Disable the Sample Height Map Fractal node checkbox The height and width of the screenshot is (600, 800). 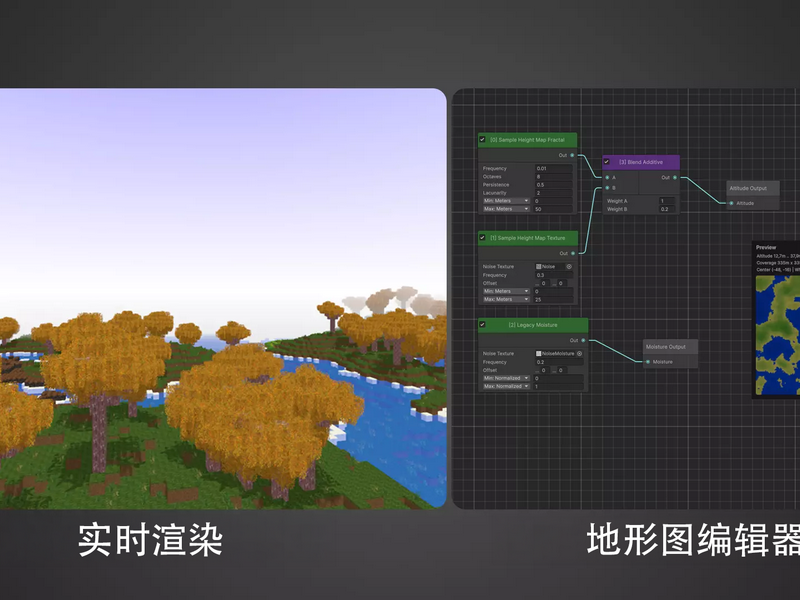[x=482, y=139]
